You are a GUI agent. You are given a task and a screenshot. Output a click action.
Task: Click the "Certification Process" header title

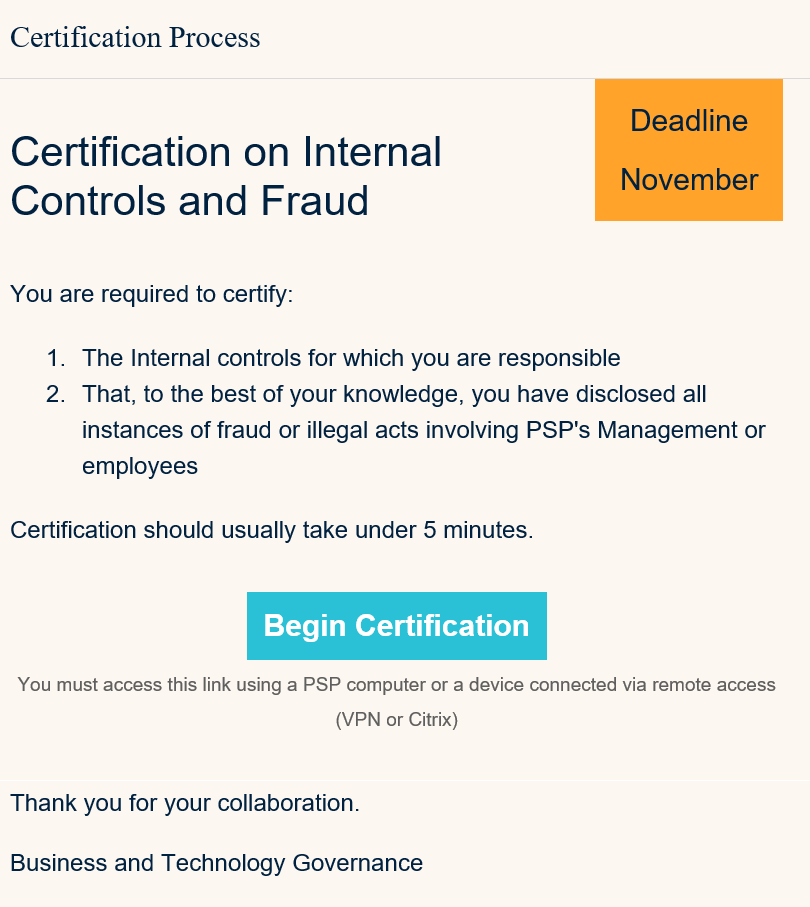pyautogui.click(x=135, y=38)
